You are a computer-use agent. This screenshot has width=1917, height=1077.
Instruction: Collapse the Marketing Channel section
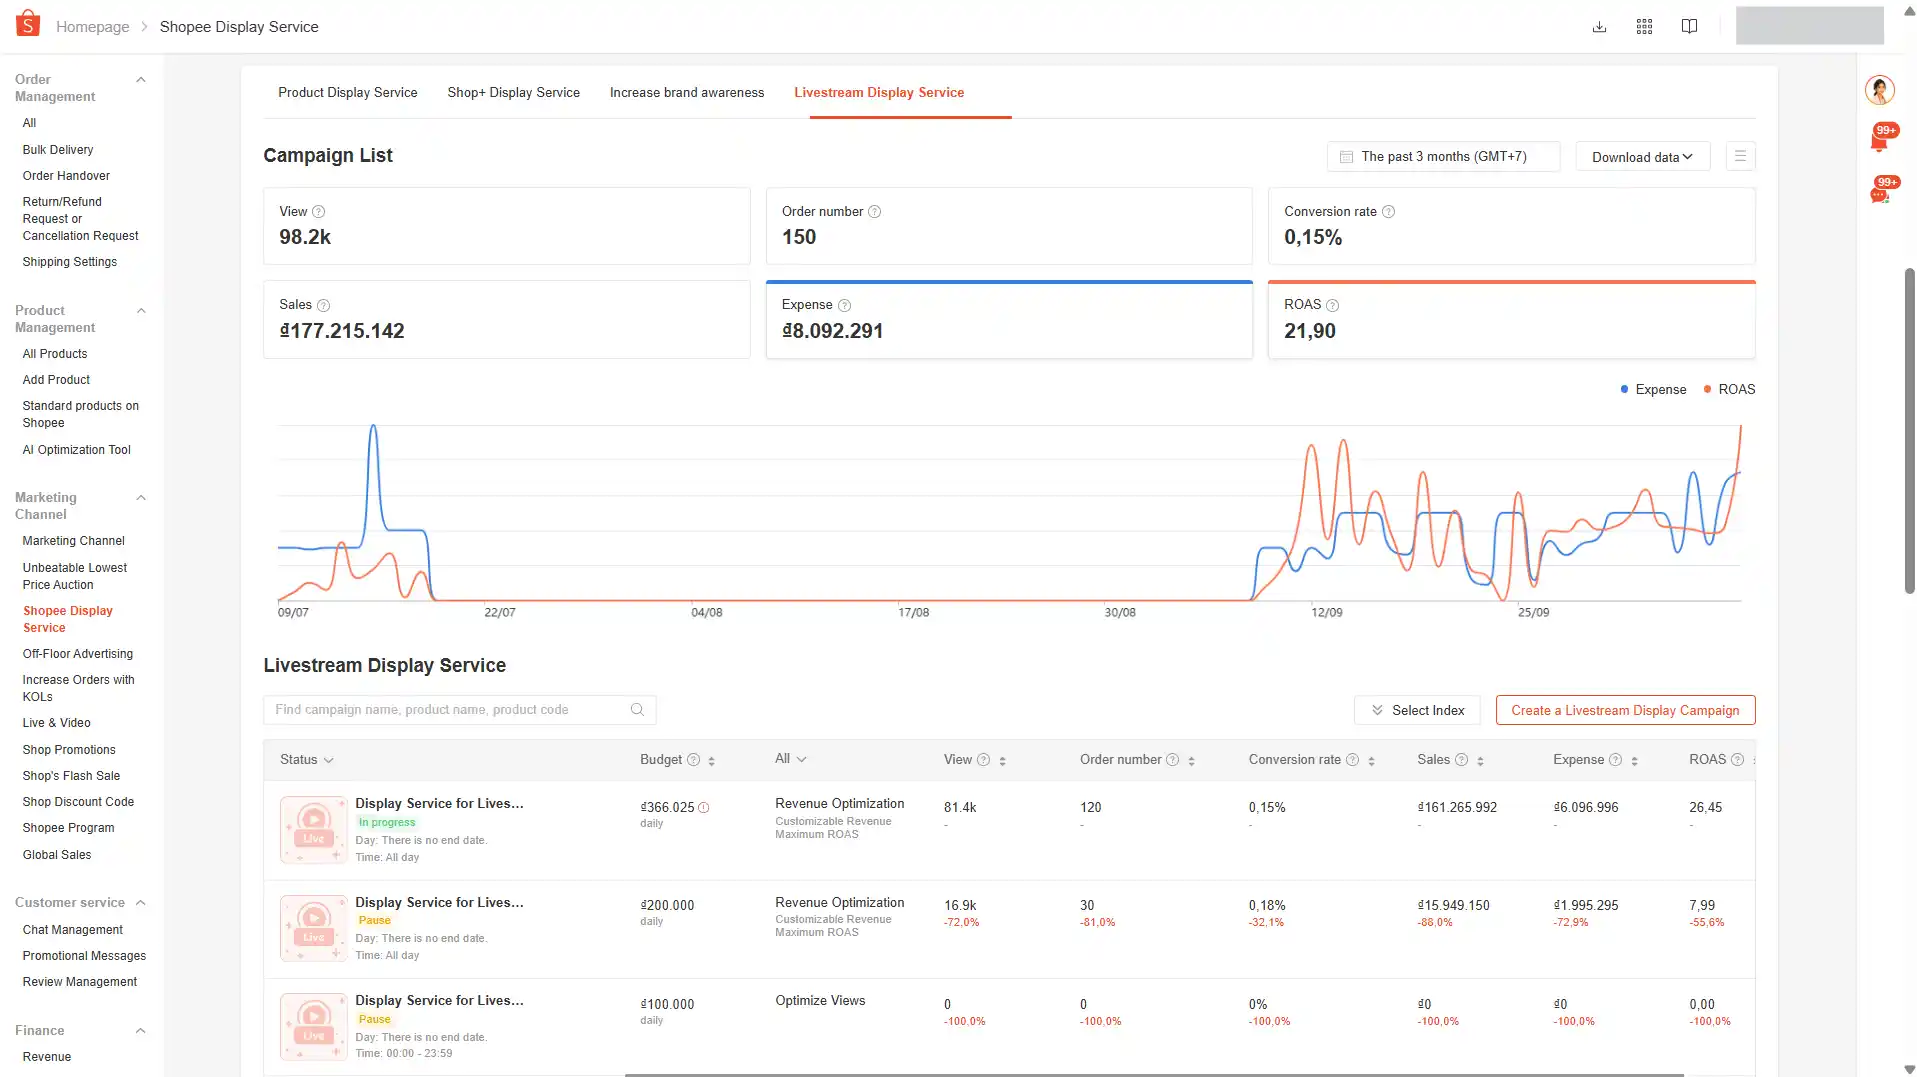pos(141,498)
